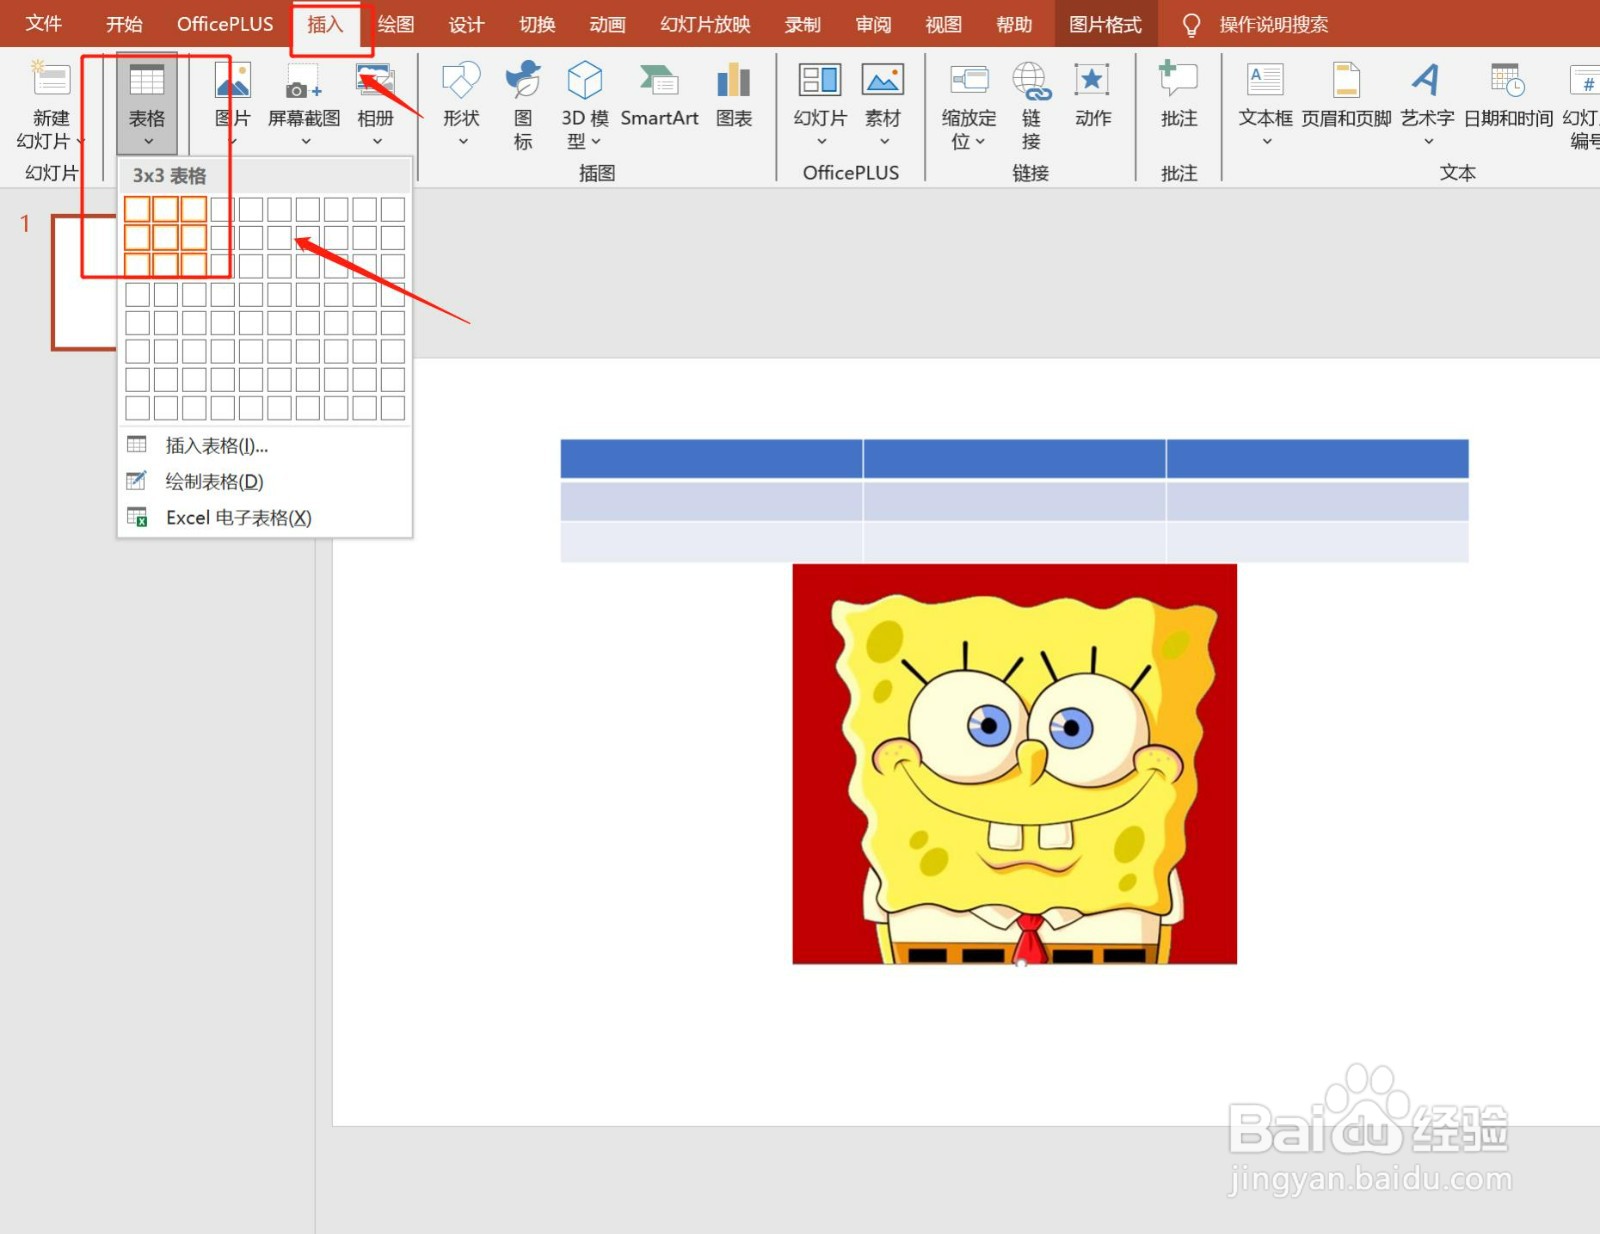Switch to the Animations (动画) tab
Viewport: 1600px width, 1234px height.
[x=607, y=24]
